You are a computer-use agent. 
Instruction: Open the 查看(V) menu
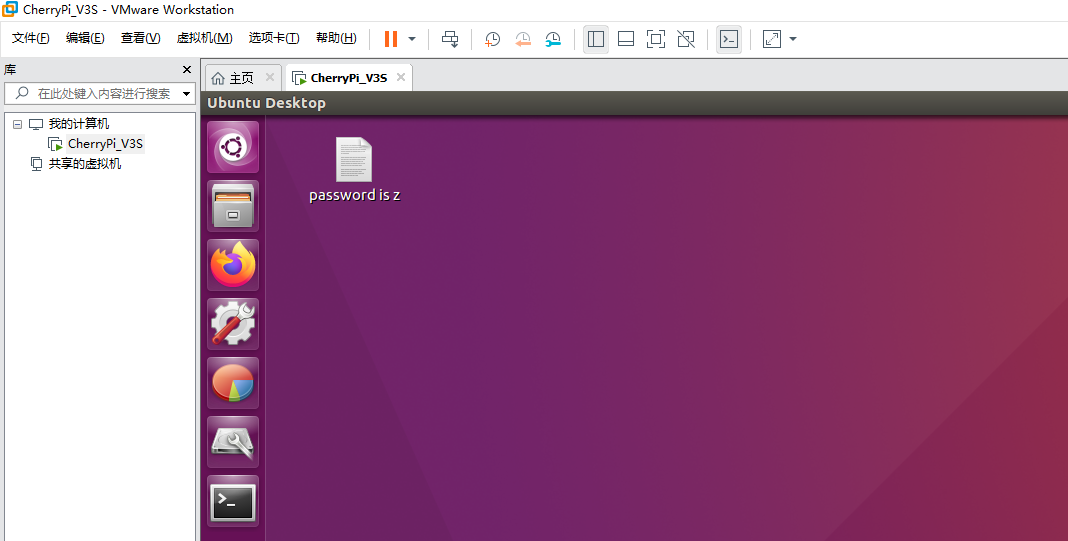click(x=140, y=38)
